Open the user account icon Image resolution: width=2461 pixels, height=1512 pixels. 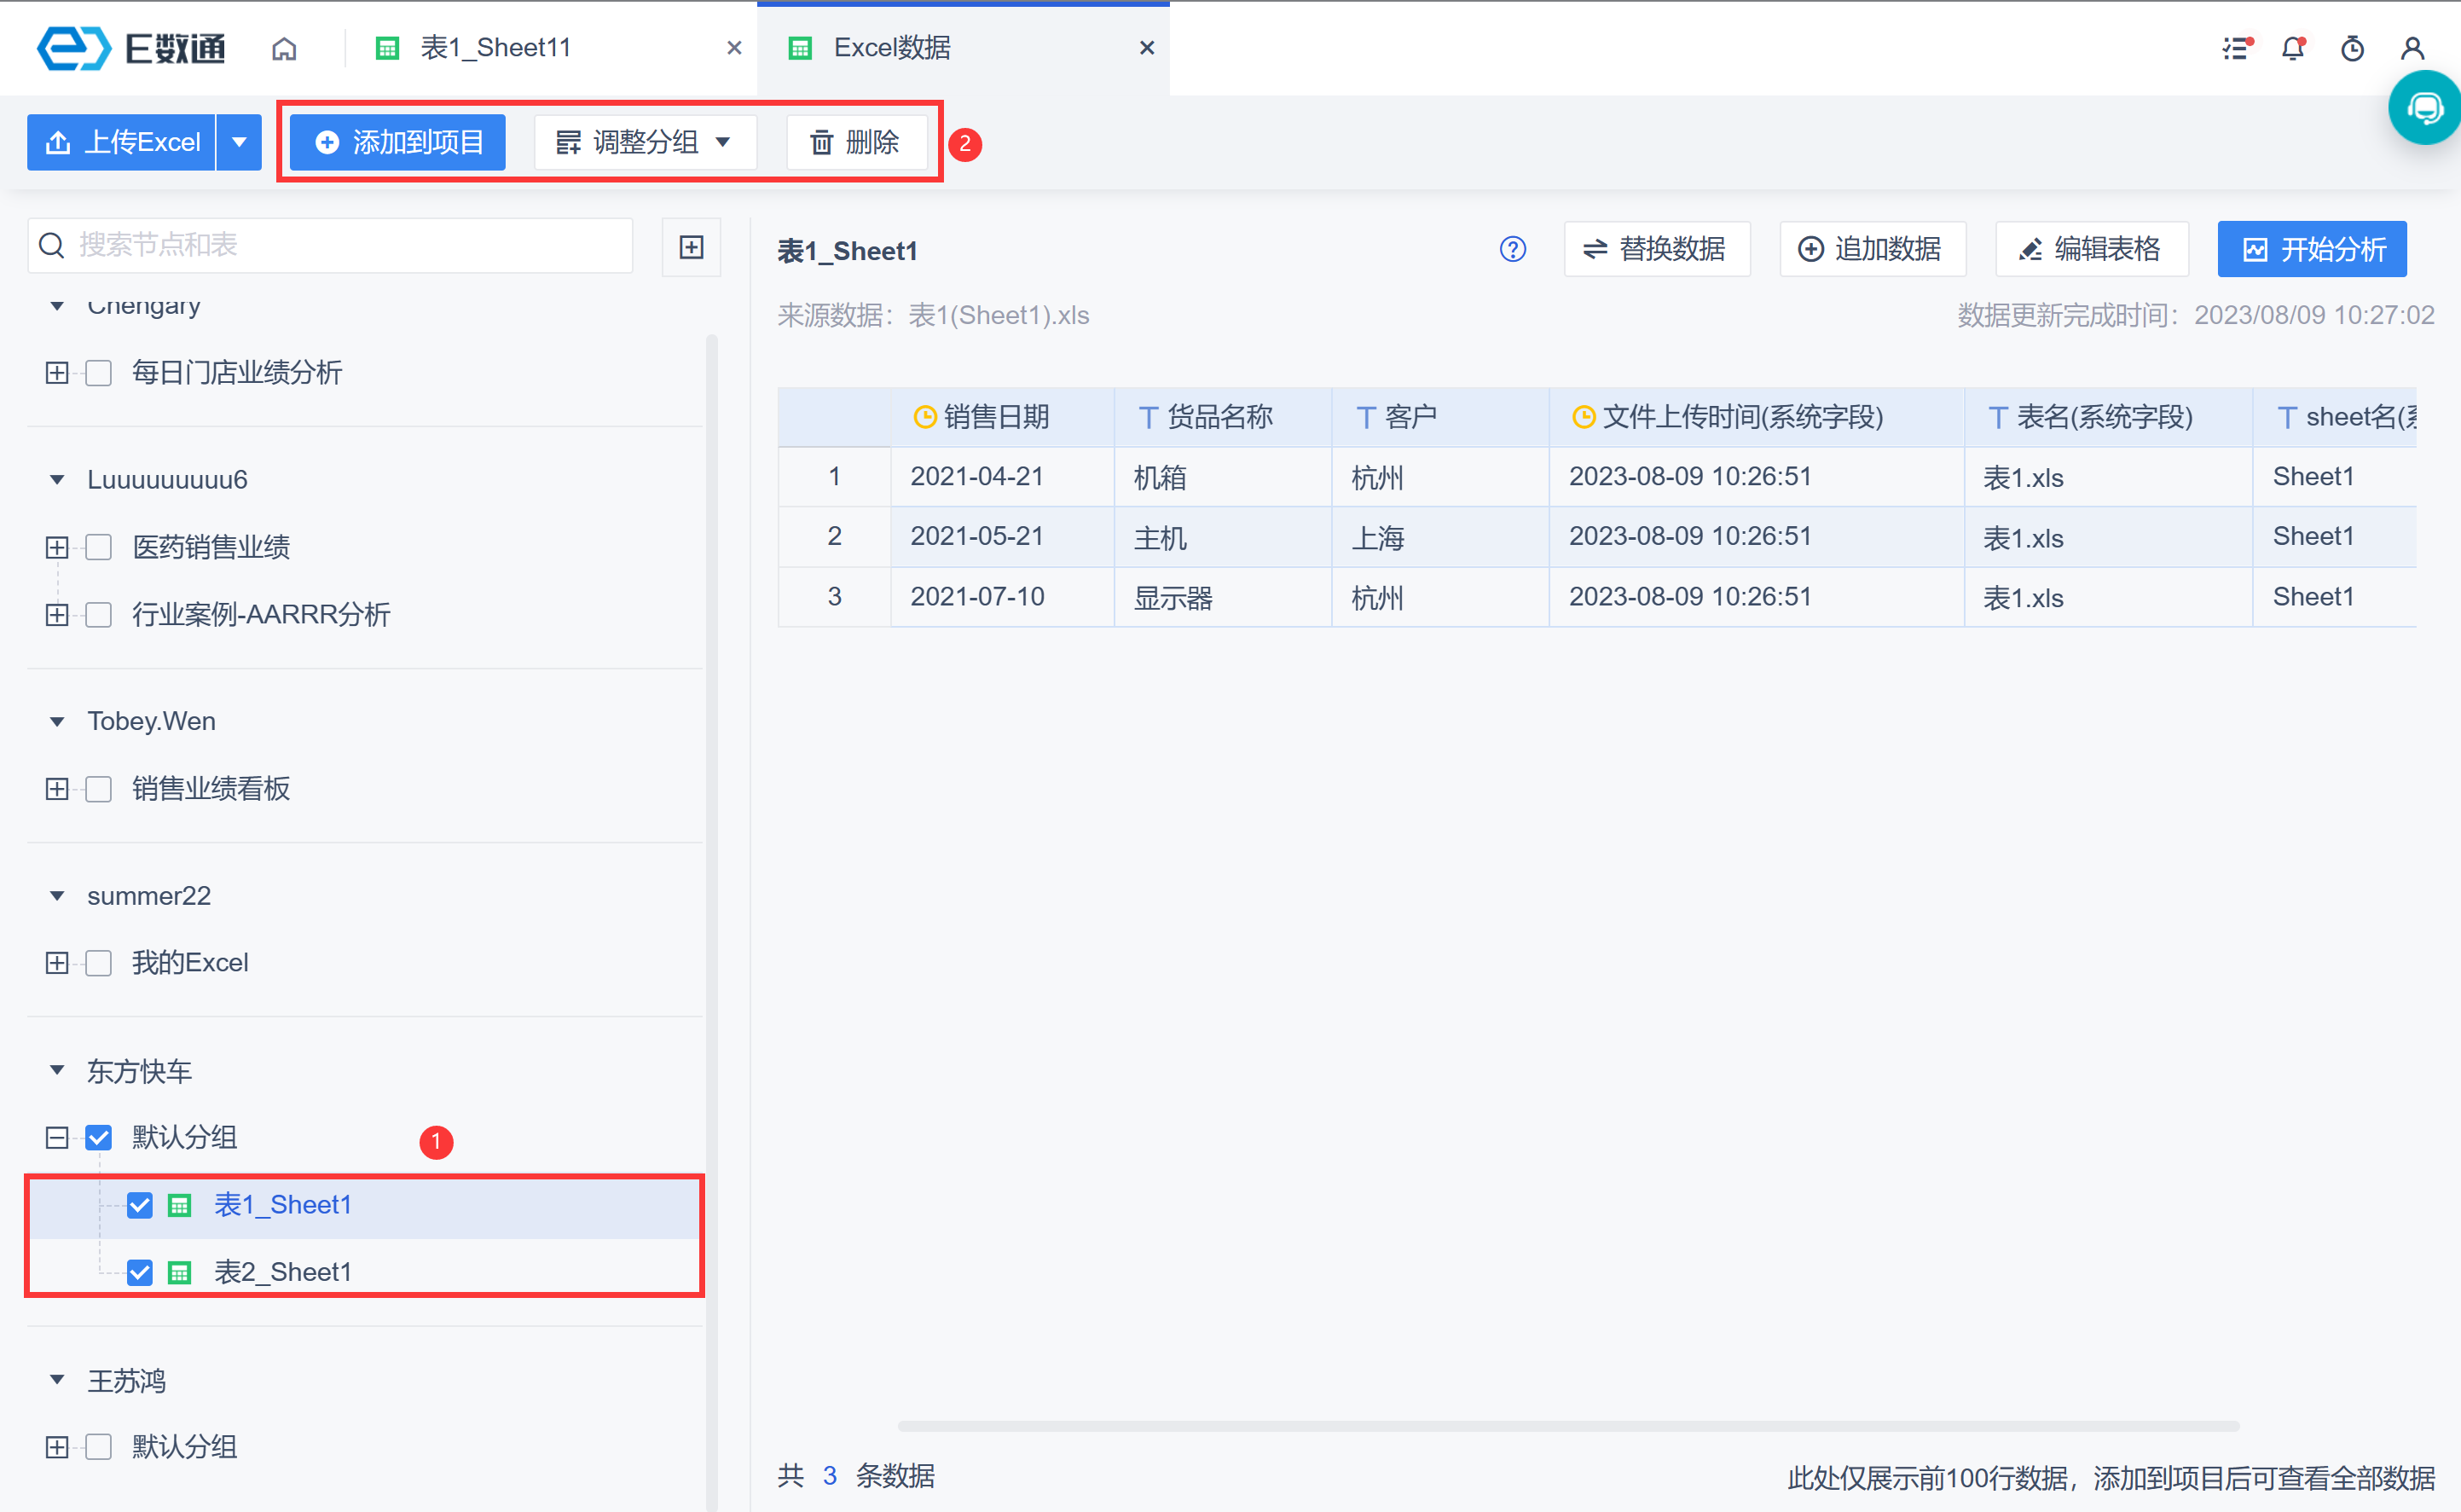pyautogui.click(x=2412, y=48)
